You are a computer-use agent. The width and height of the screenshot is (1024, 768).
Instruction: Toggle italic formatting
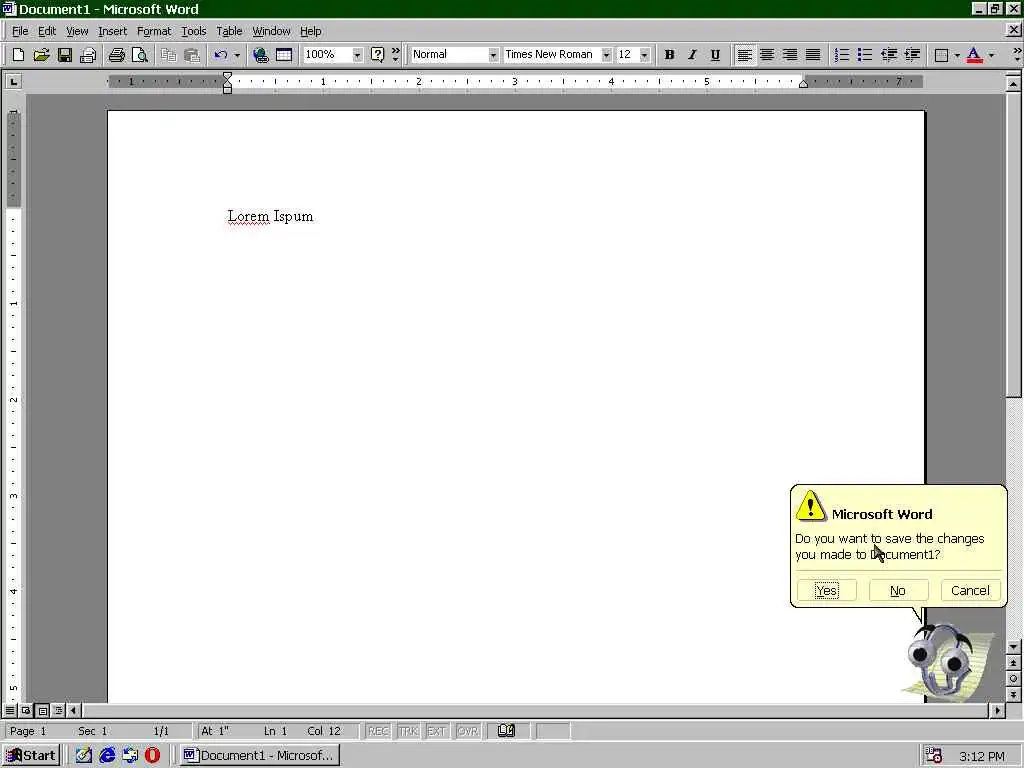[692, 55]
